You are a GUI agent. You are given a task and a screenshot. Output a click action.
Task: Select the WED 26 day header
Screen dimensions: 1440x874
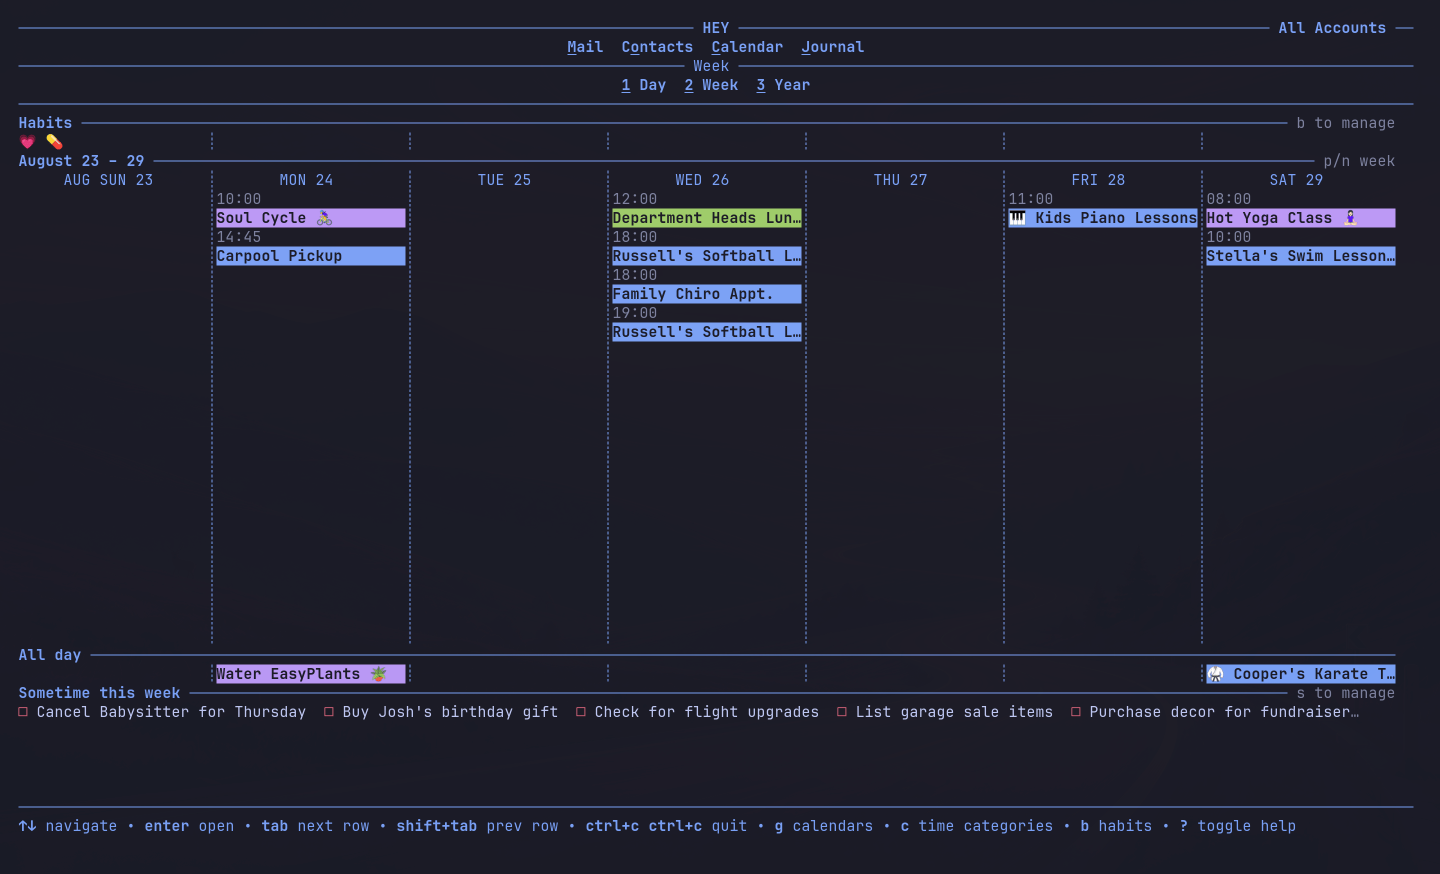point(702,180)
